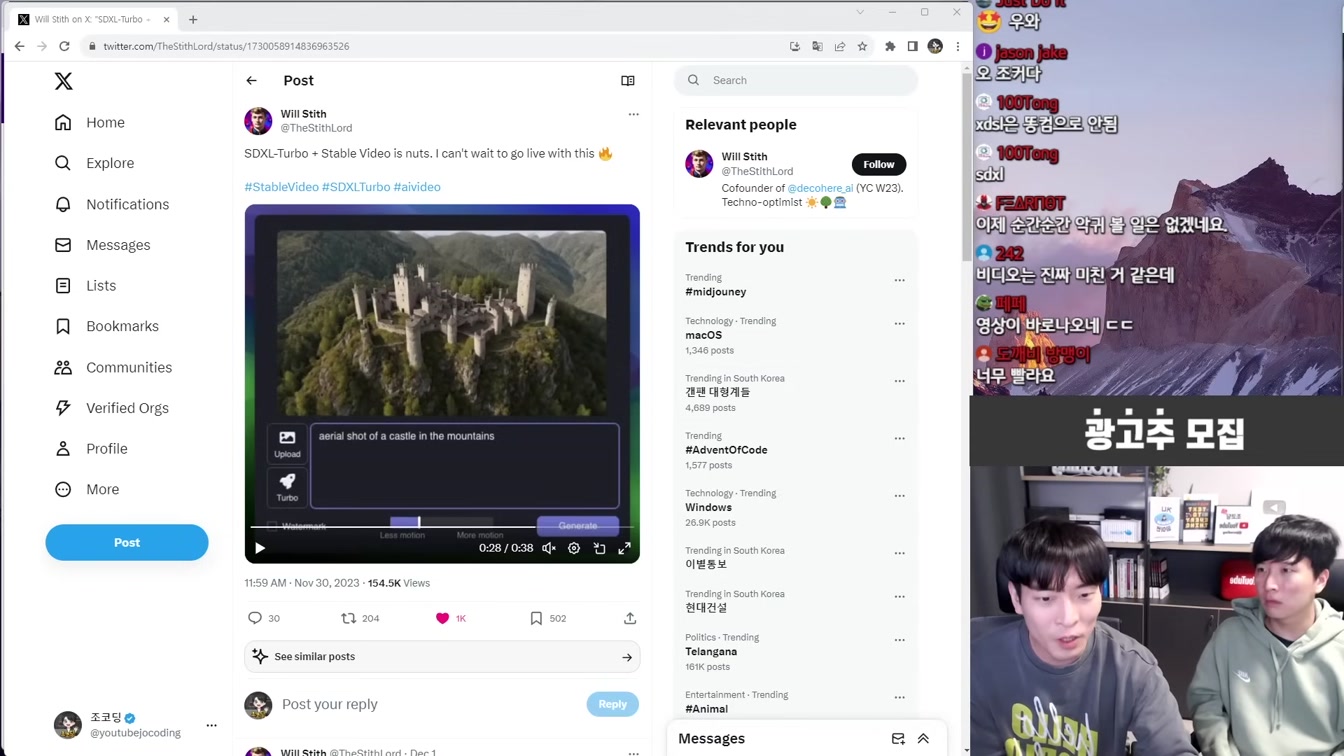Open Verified Orgs page

tap(111, 408)
